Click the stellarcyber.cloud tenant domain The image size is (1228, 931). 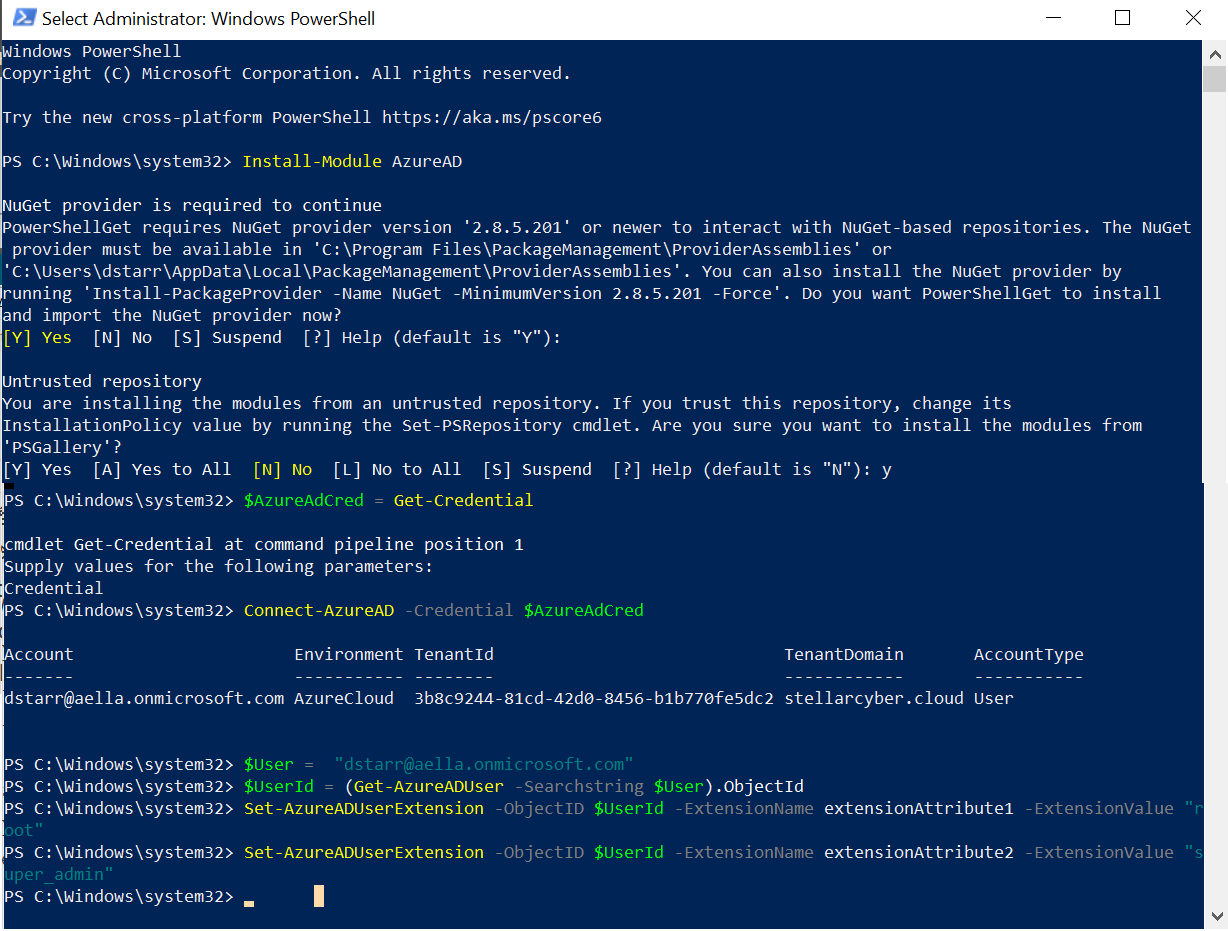pos(873,698)
